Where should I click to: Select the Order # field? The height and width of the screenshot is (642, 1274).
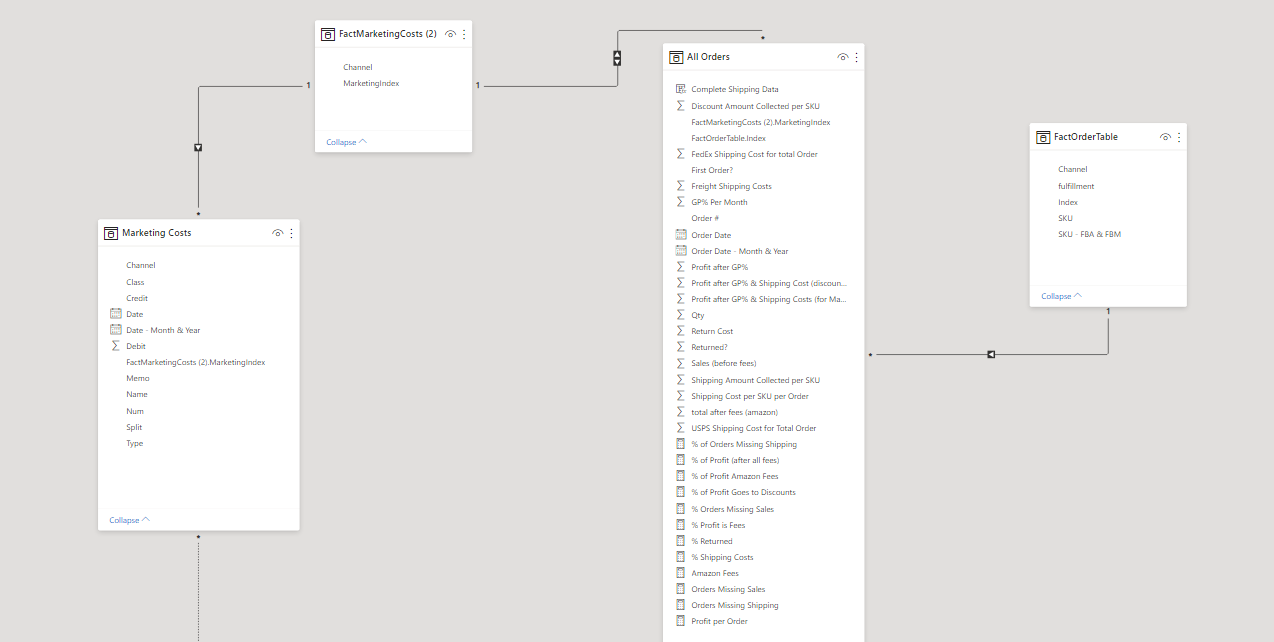(705, 218)
